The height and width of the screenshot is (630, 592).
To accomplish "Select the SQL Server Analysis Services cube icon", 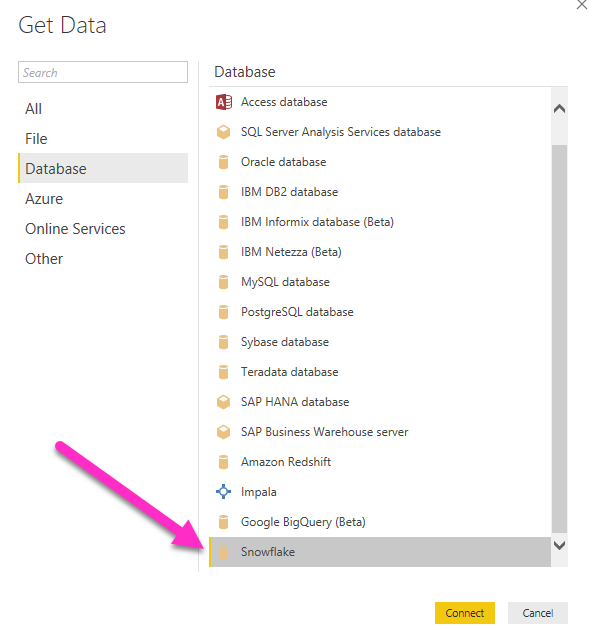I will coord(223,132).
